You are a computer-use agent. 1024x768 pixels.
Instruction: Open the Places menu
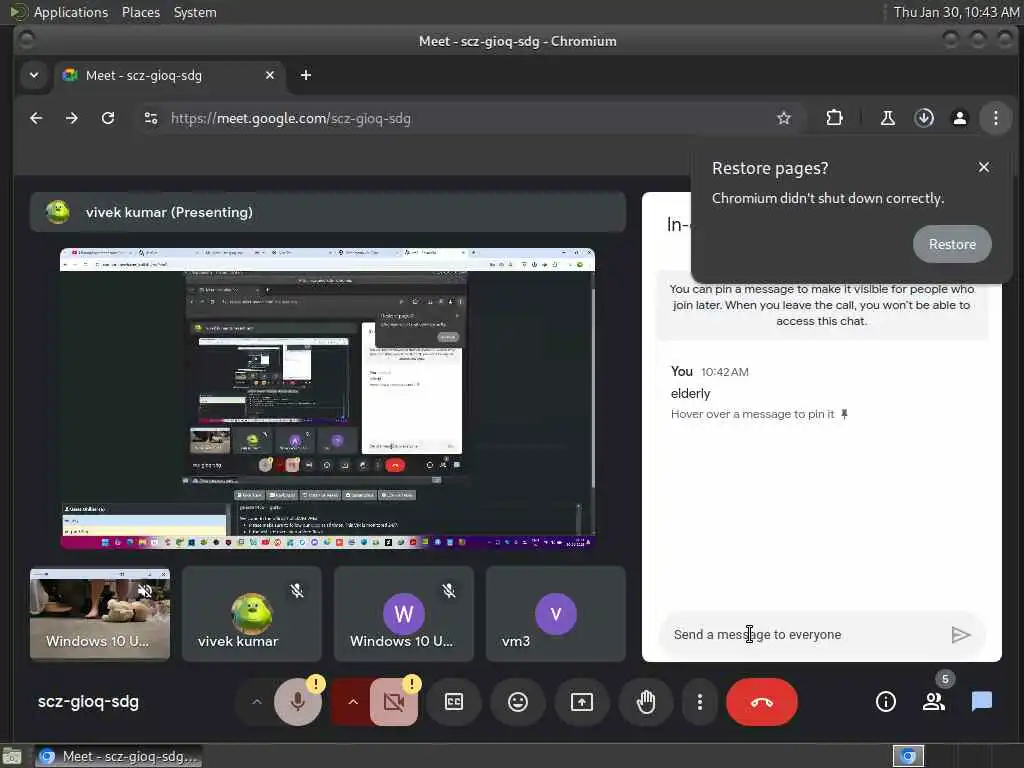pyautogui.click(x=141, y=12)
